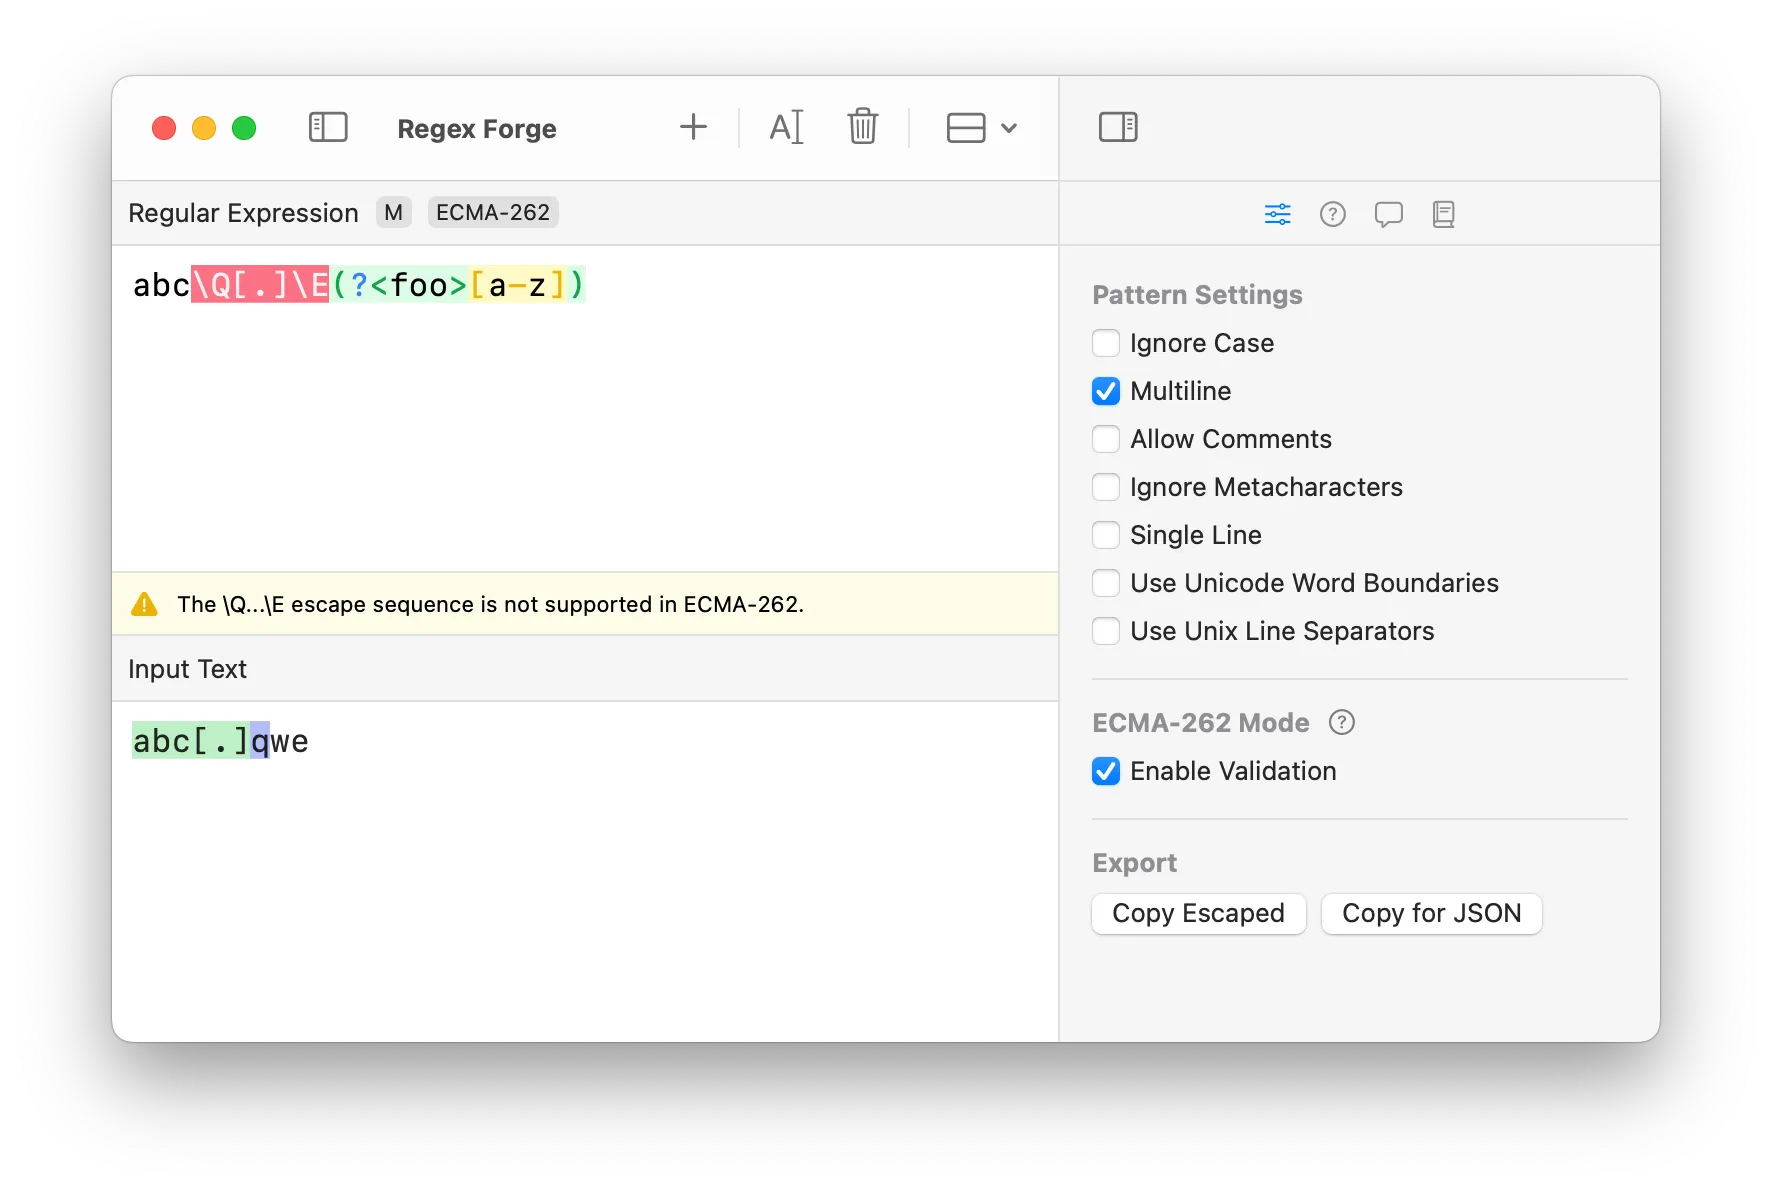This screenshot has height=1190, width=1772.
Task: Toggle the right inspector panel icon
Action: click(1117, 127)
